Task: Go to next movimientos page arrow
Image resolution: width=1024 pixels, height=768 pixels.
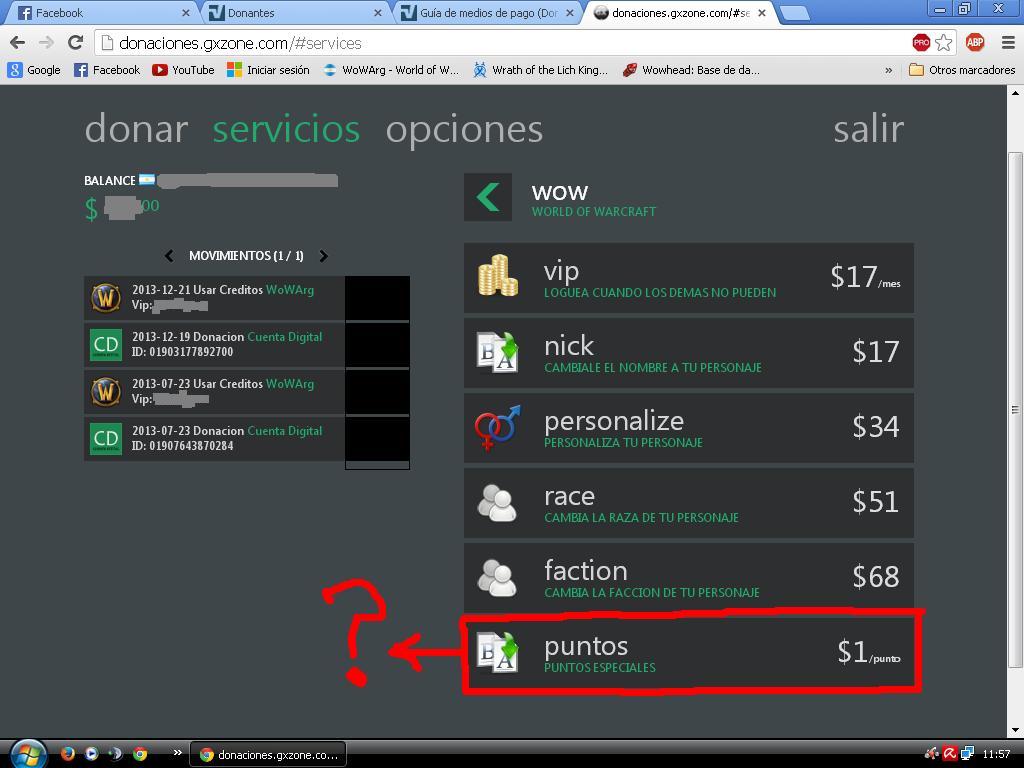Action: coord(323,256)
